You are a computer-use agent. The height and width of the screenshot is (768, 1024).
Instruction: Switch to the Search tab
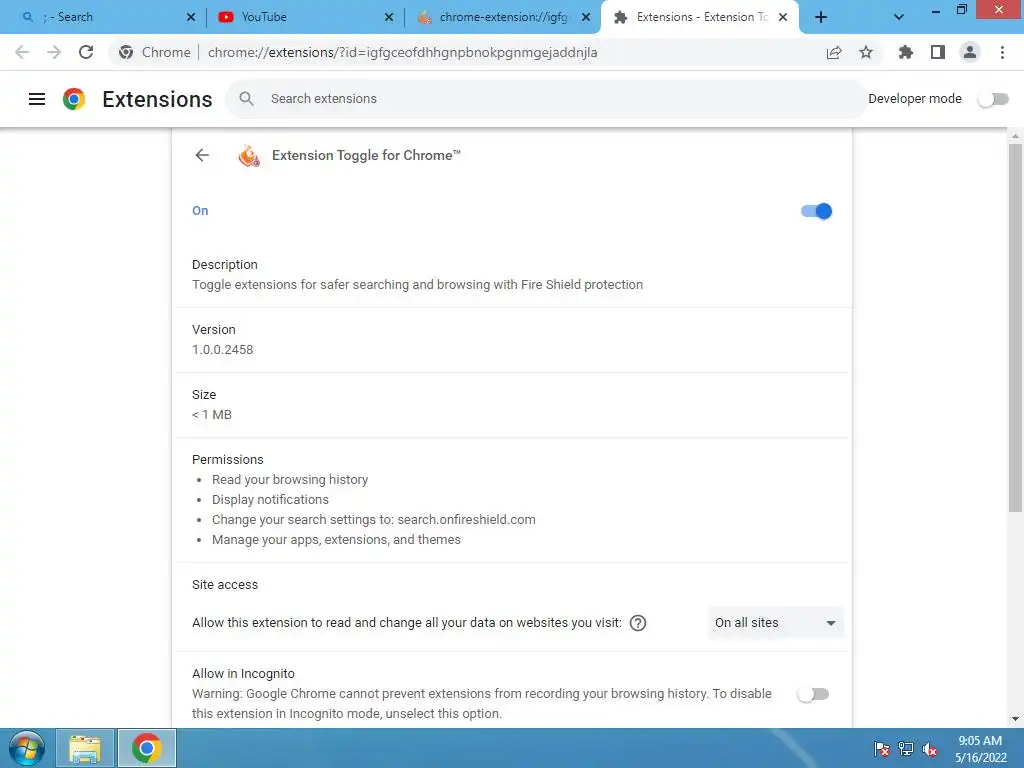104,17
